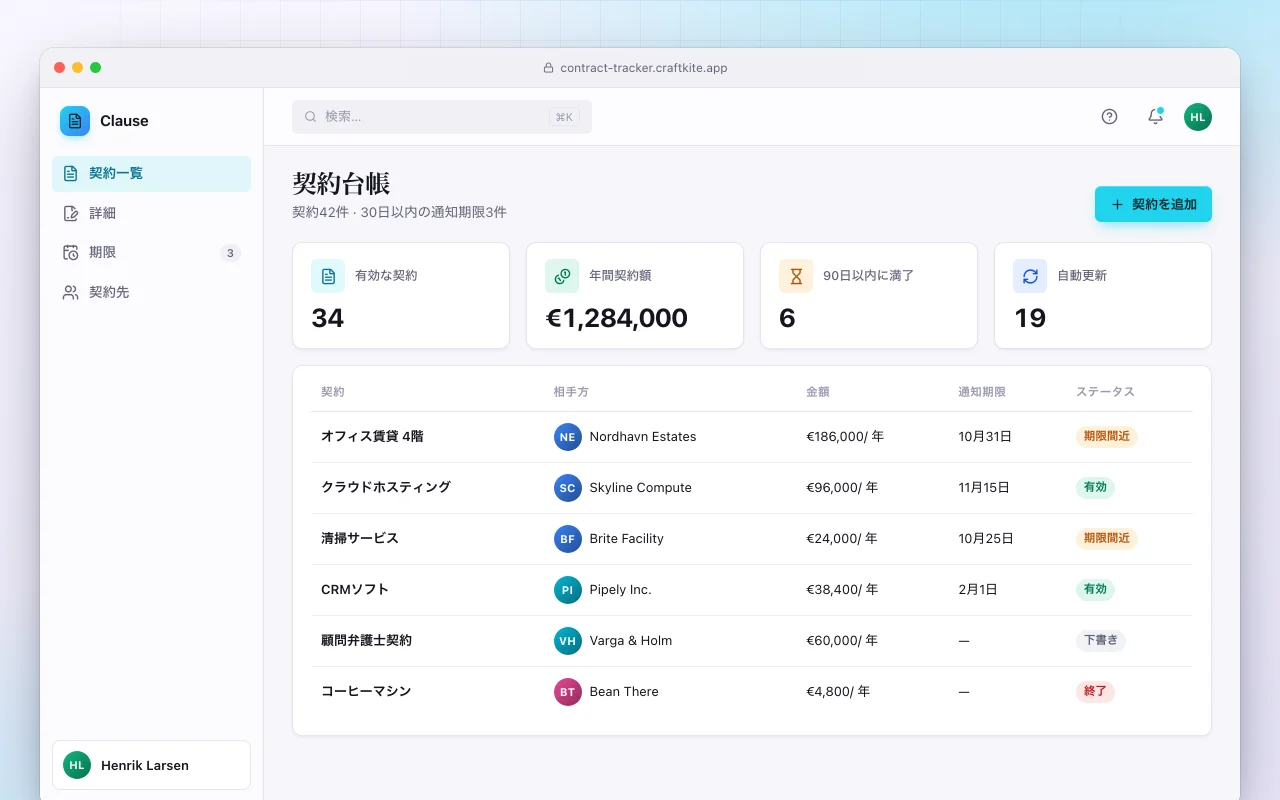The width and height of the screenshot is (1280, 800).
Task: Sort by the 通知期限 column header
Action: coord(982,392)
